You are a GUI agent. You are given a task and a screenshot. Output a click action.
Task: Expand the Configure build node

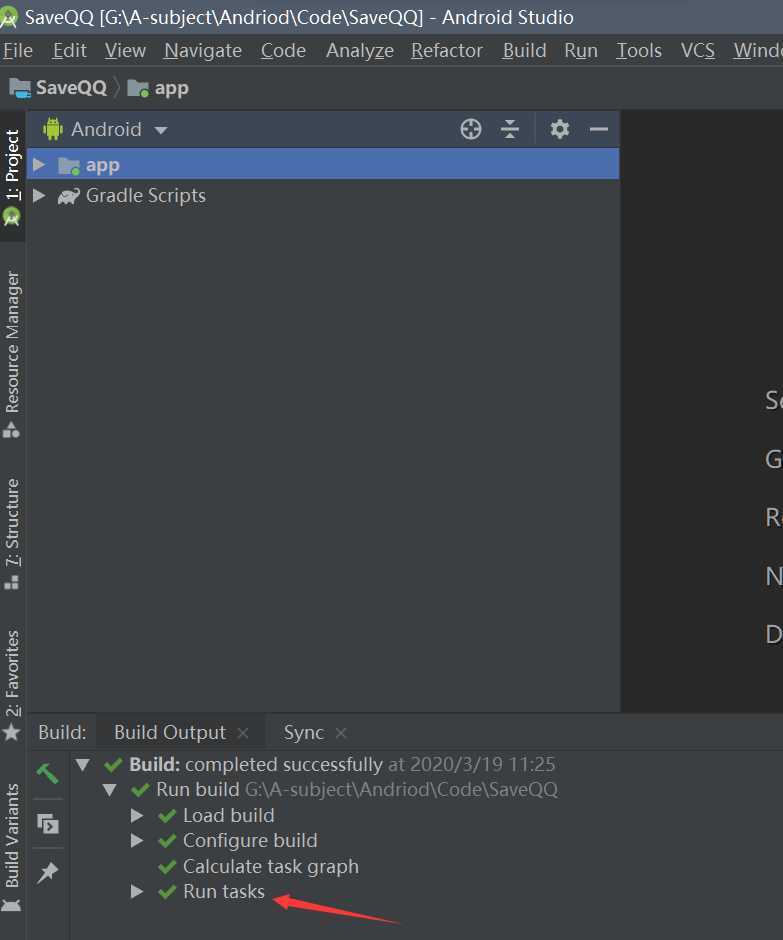coord(137,840)
